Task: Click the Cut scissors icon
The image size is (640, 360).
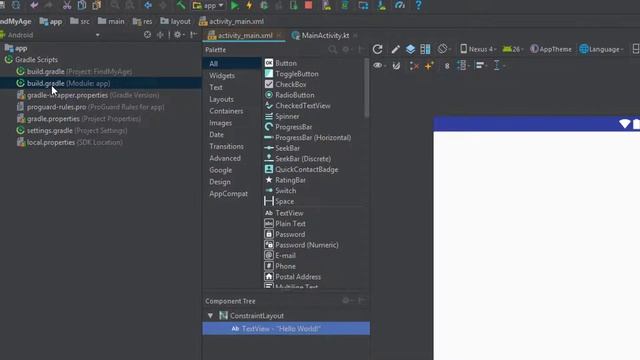Action: (67, 5)
